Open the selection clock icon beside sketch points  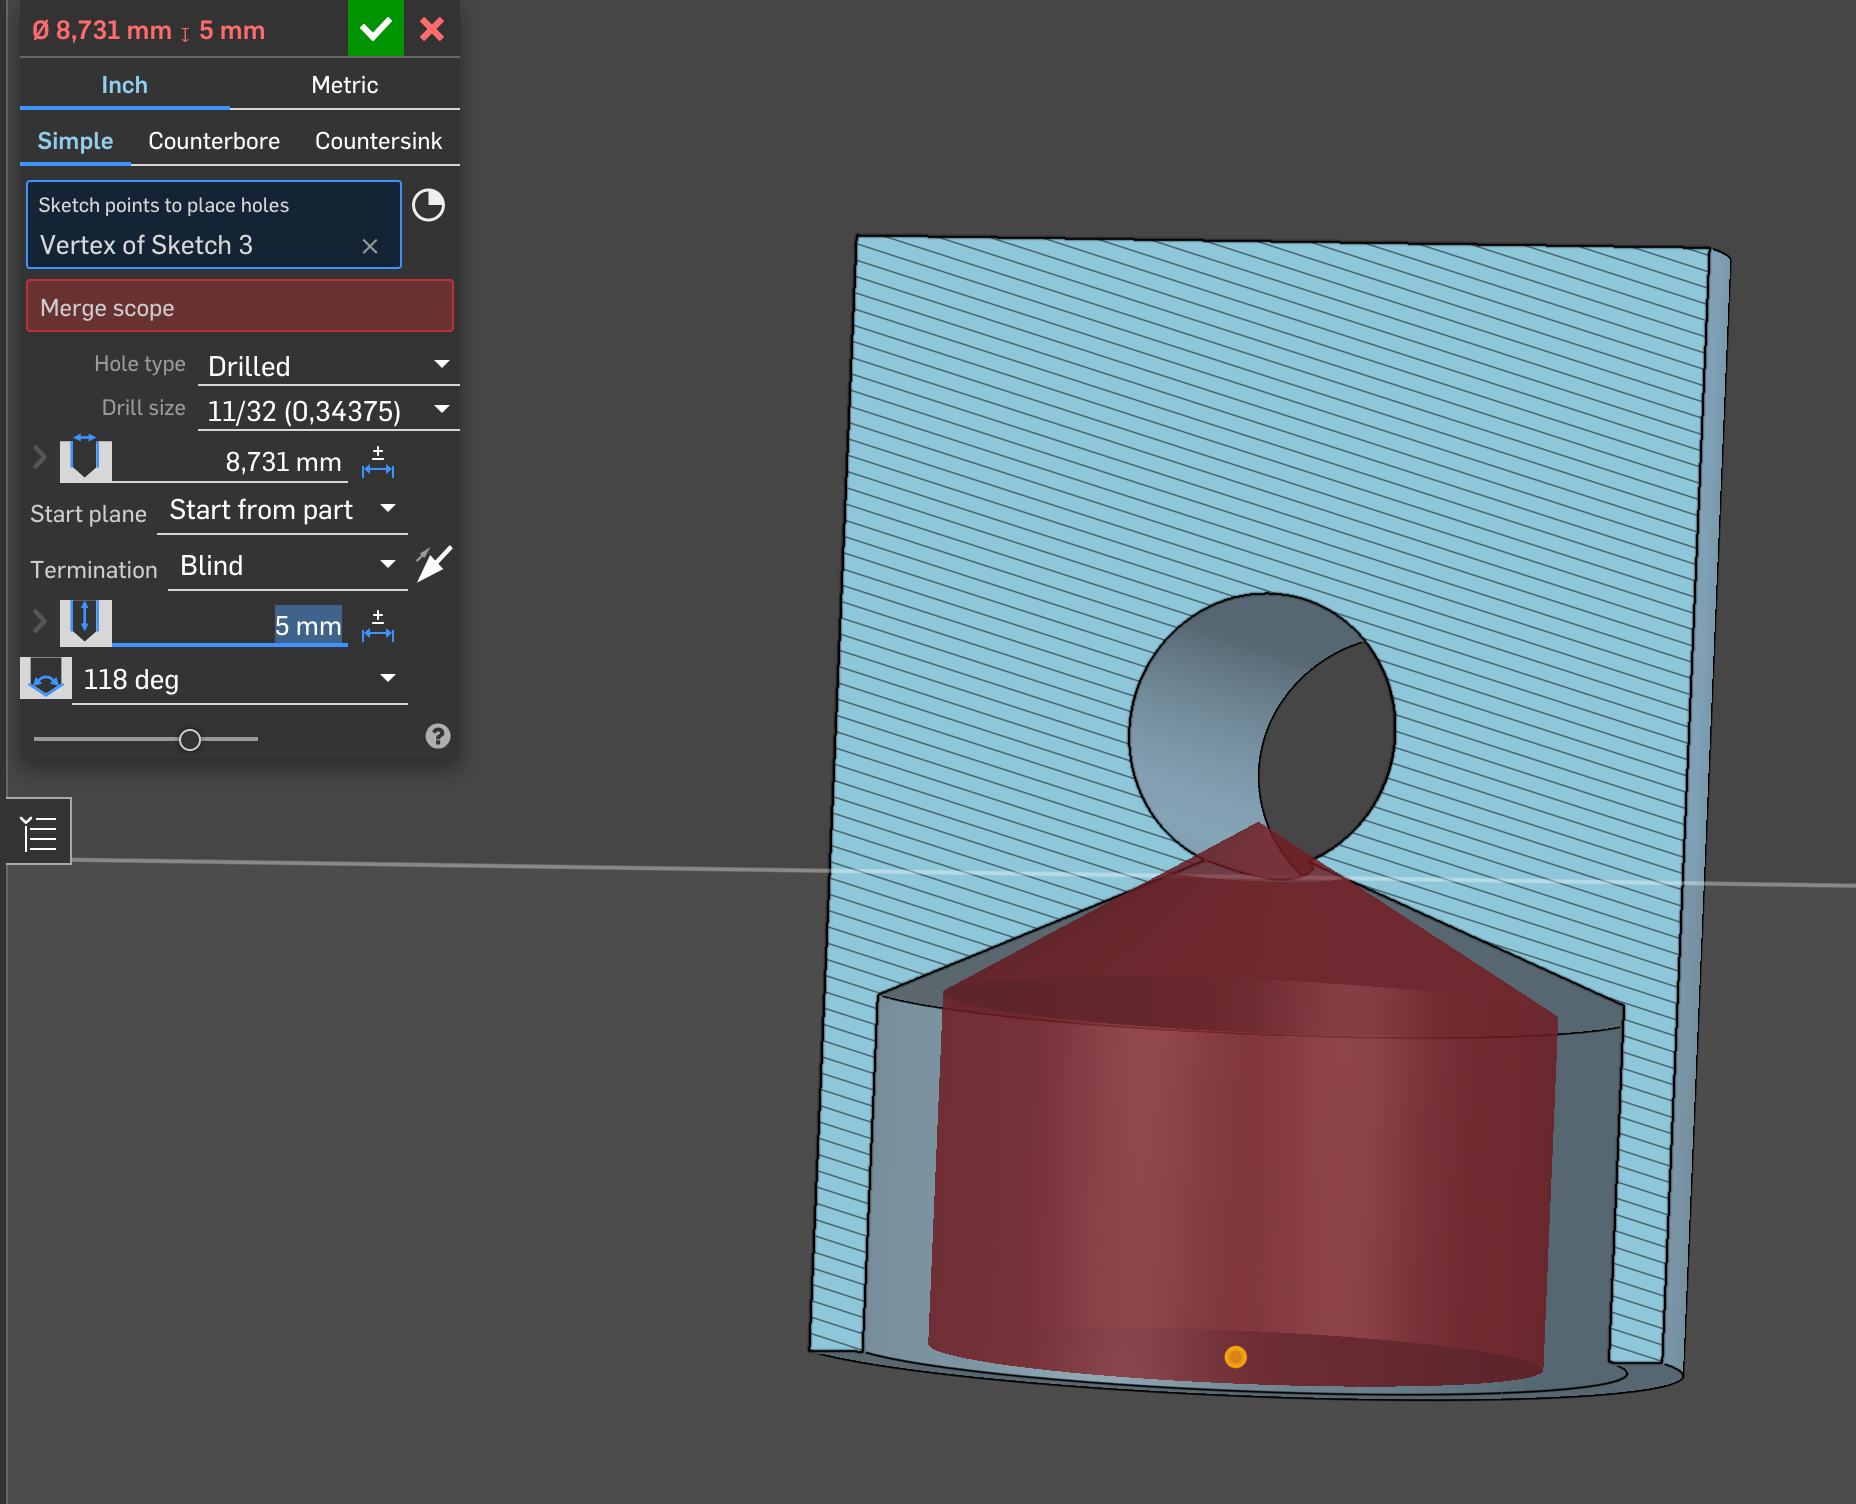click(x=428, y=205)
